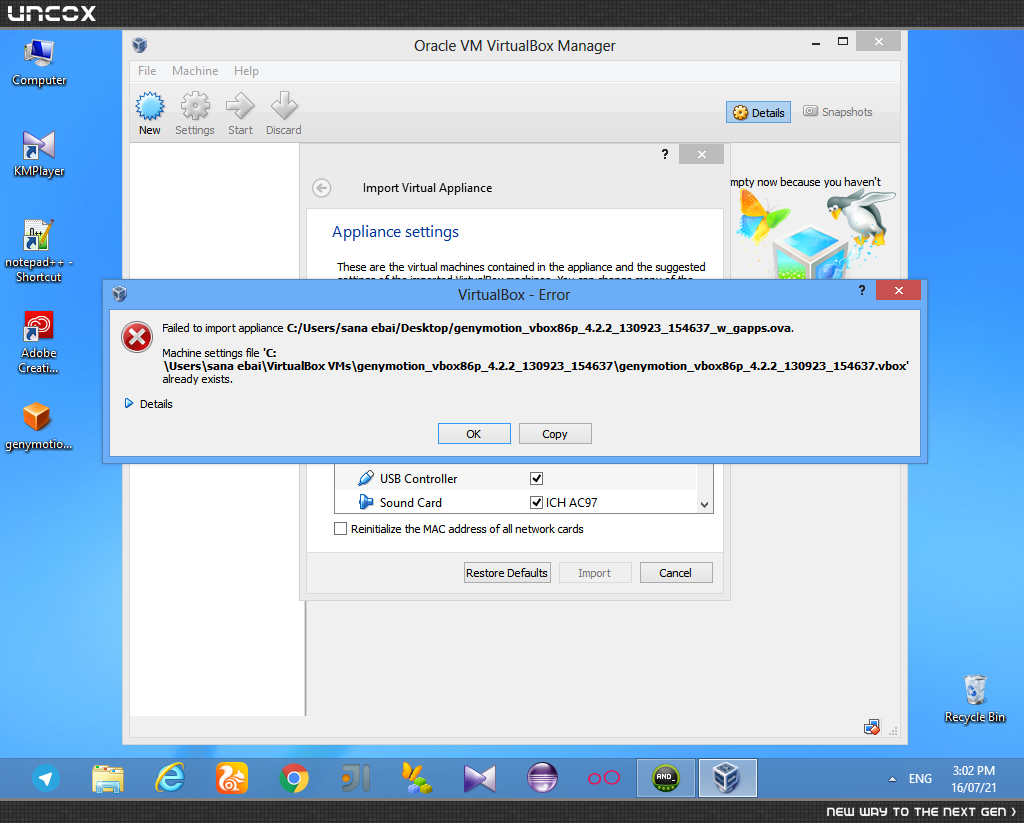Click the Restore Defaults button
This screenshot has width=1024, height=823.
507,573
